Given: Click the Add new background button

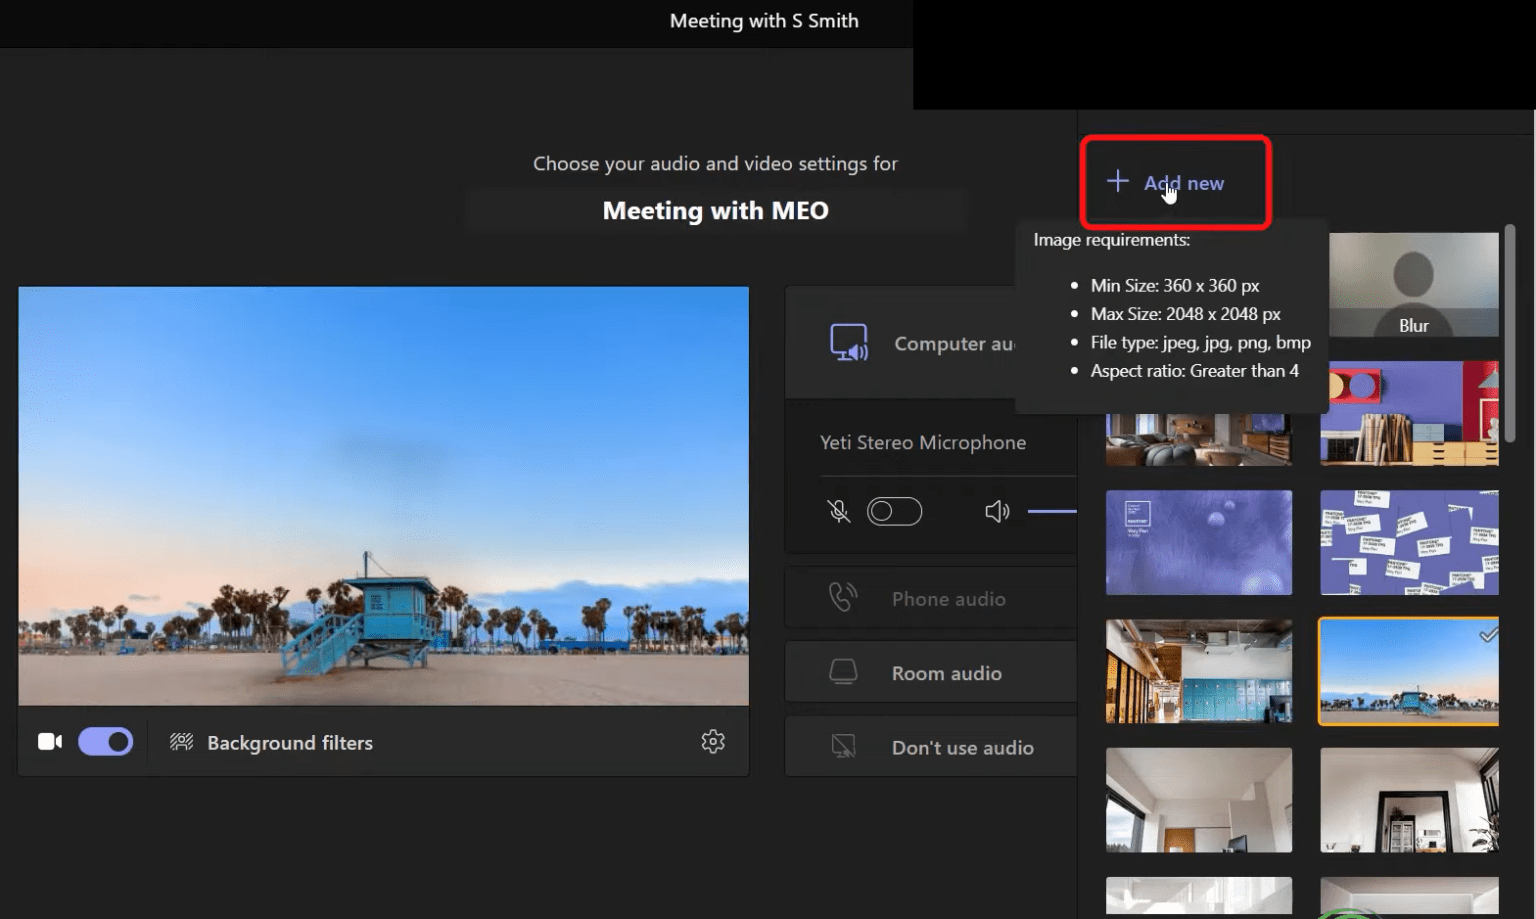Looking at the screenshot, I should tap(1175, 183).
